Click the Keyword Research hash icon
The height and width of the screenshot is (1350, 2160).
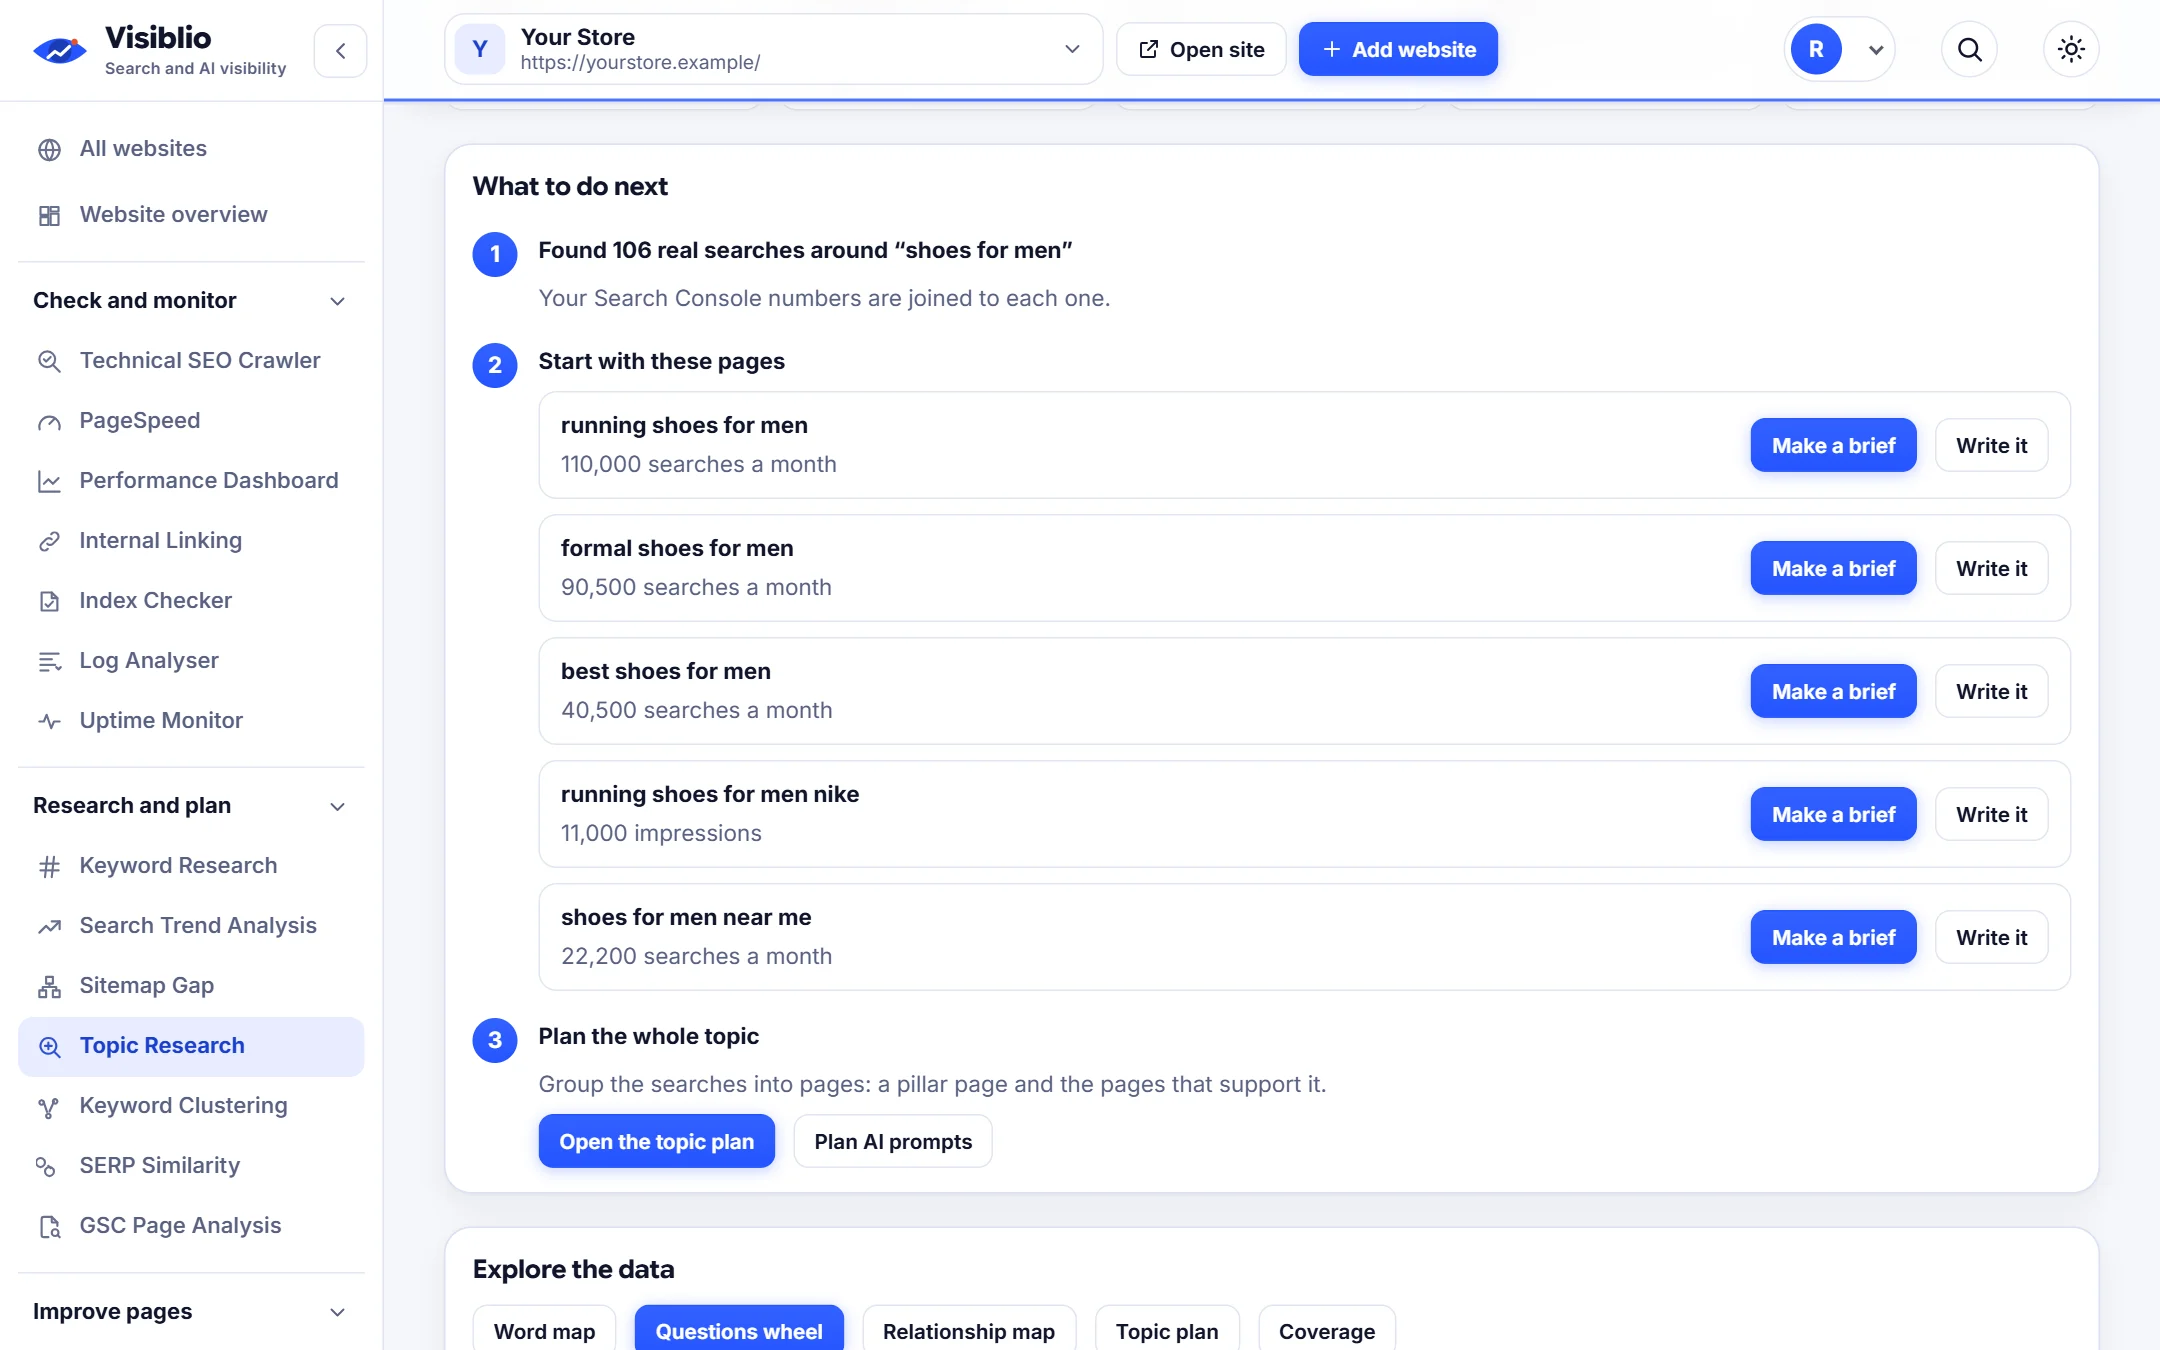pyautogui.click(x=49, y=866)
